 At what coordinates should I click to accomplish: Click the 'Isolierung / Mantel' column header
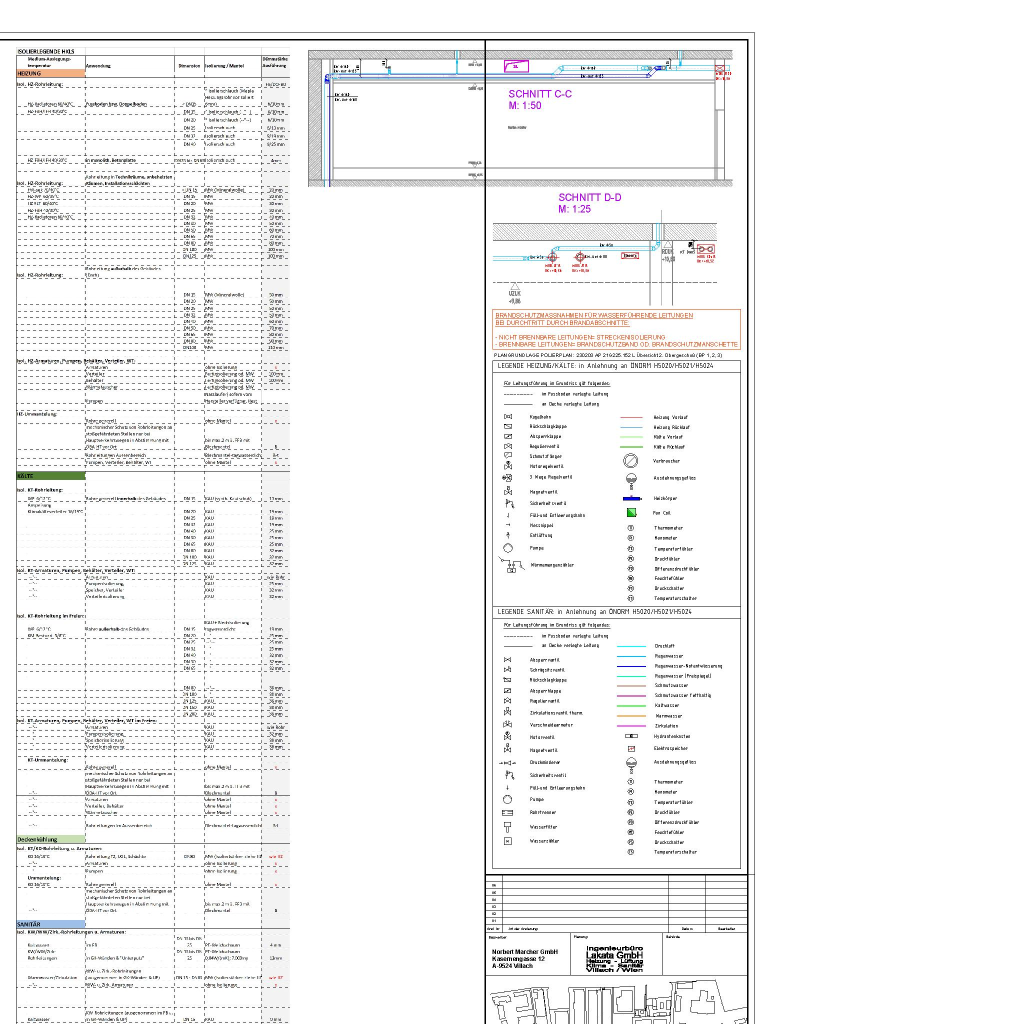224,66
